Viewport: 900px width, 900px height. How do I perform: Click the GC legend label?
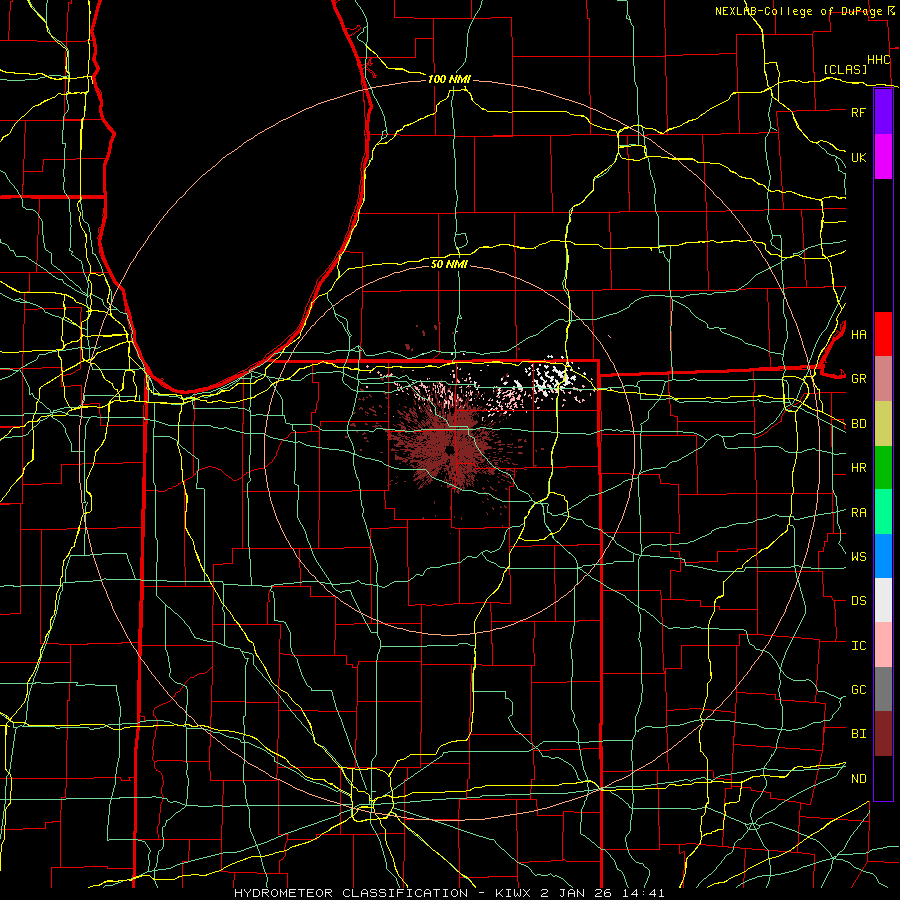coord(858,690)
